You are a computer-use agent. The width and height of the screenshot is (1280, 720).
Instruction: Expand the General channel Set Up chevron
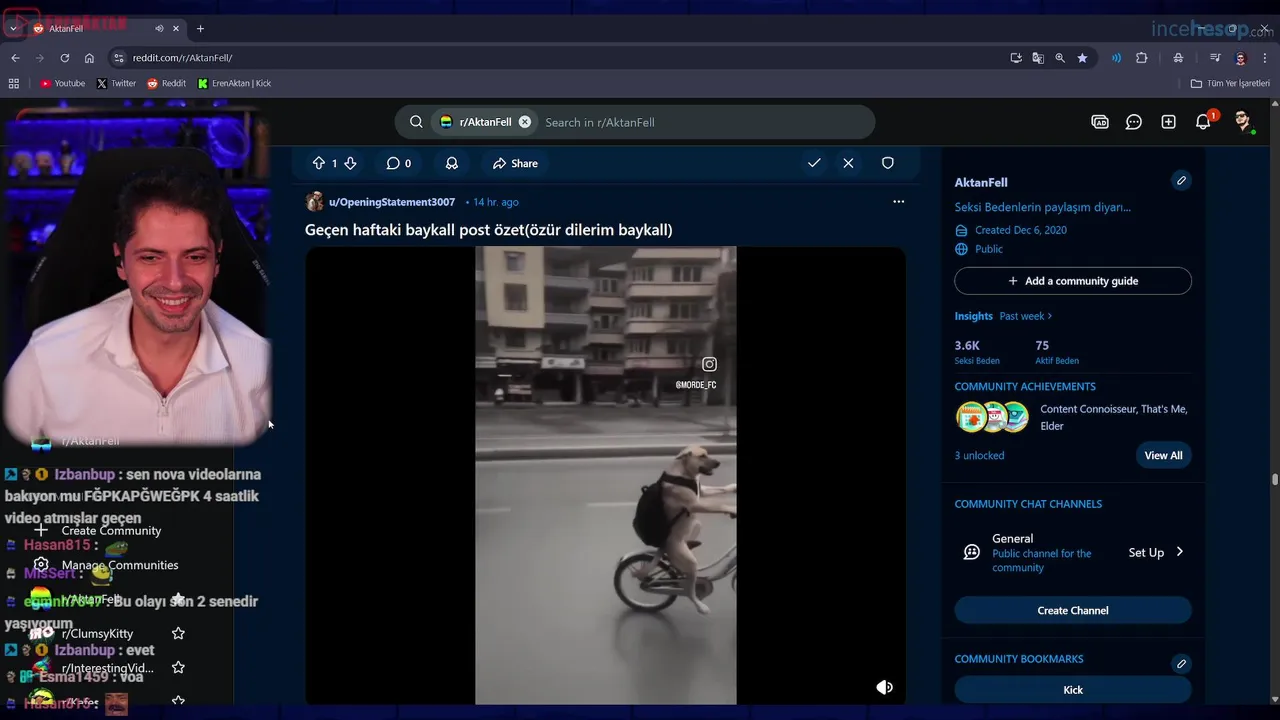[x=1180, y=552]
